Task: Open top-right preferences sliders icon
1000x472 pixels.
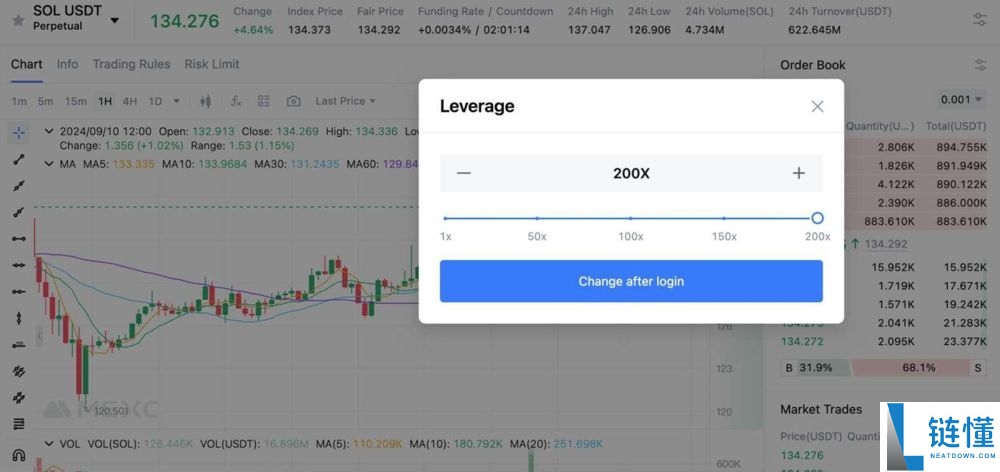Action: click(980, 20)
